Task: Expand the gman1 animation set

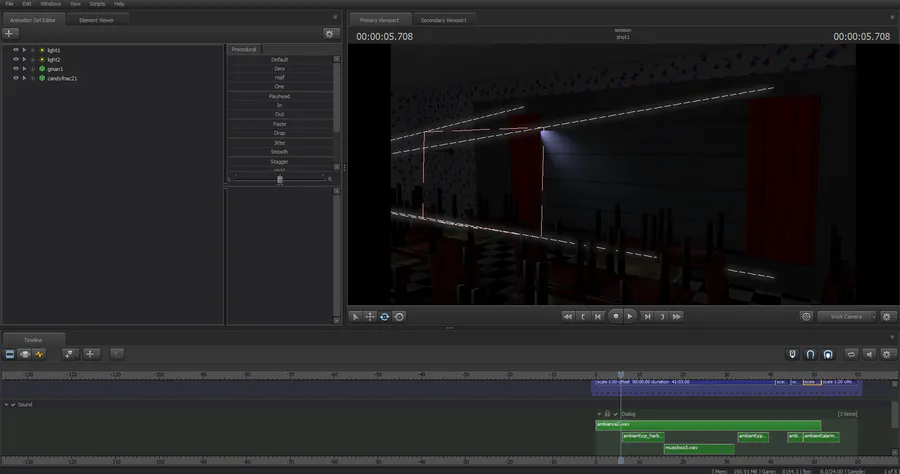Action: [33, 69]
